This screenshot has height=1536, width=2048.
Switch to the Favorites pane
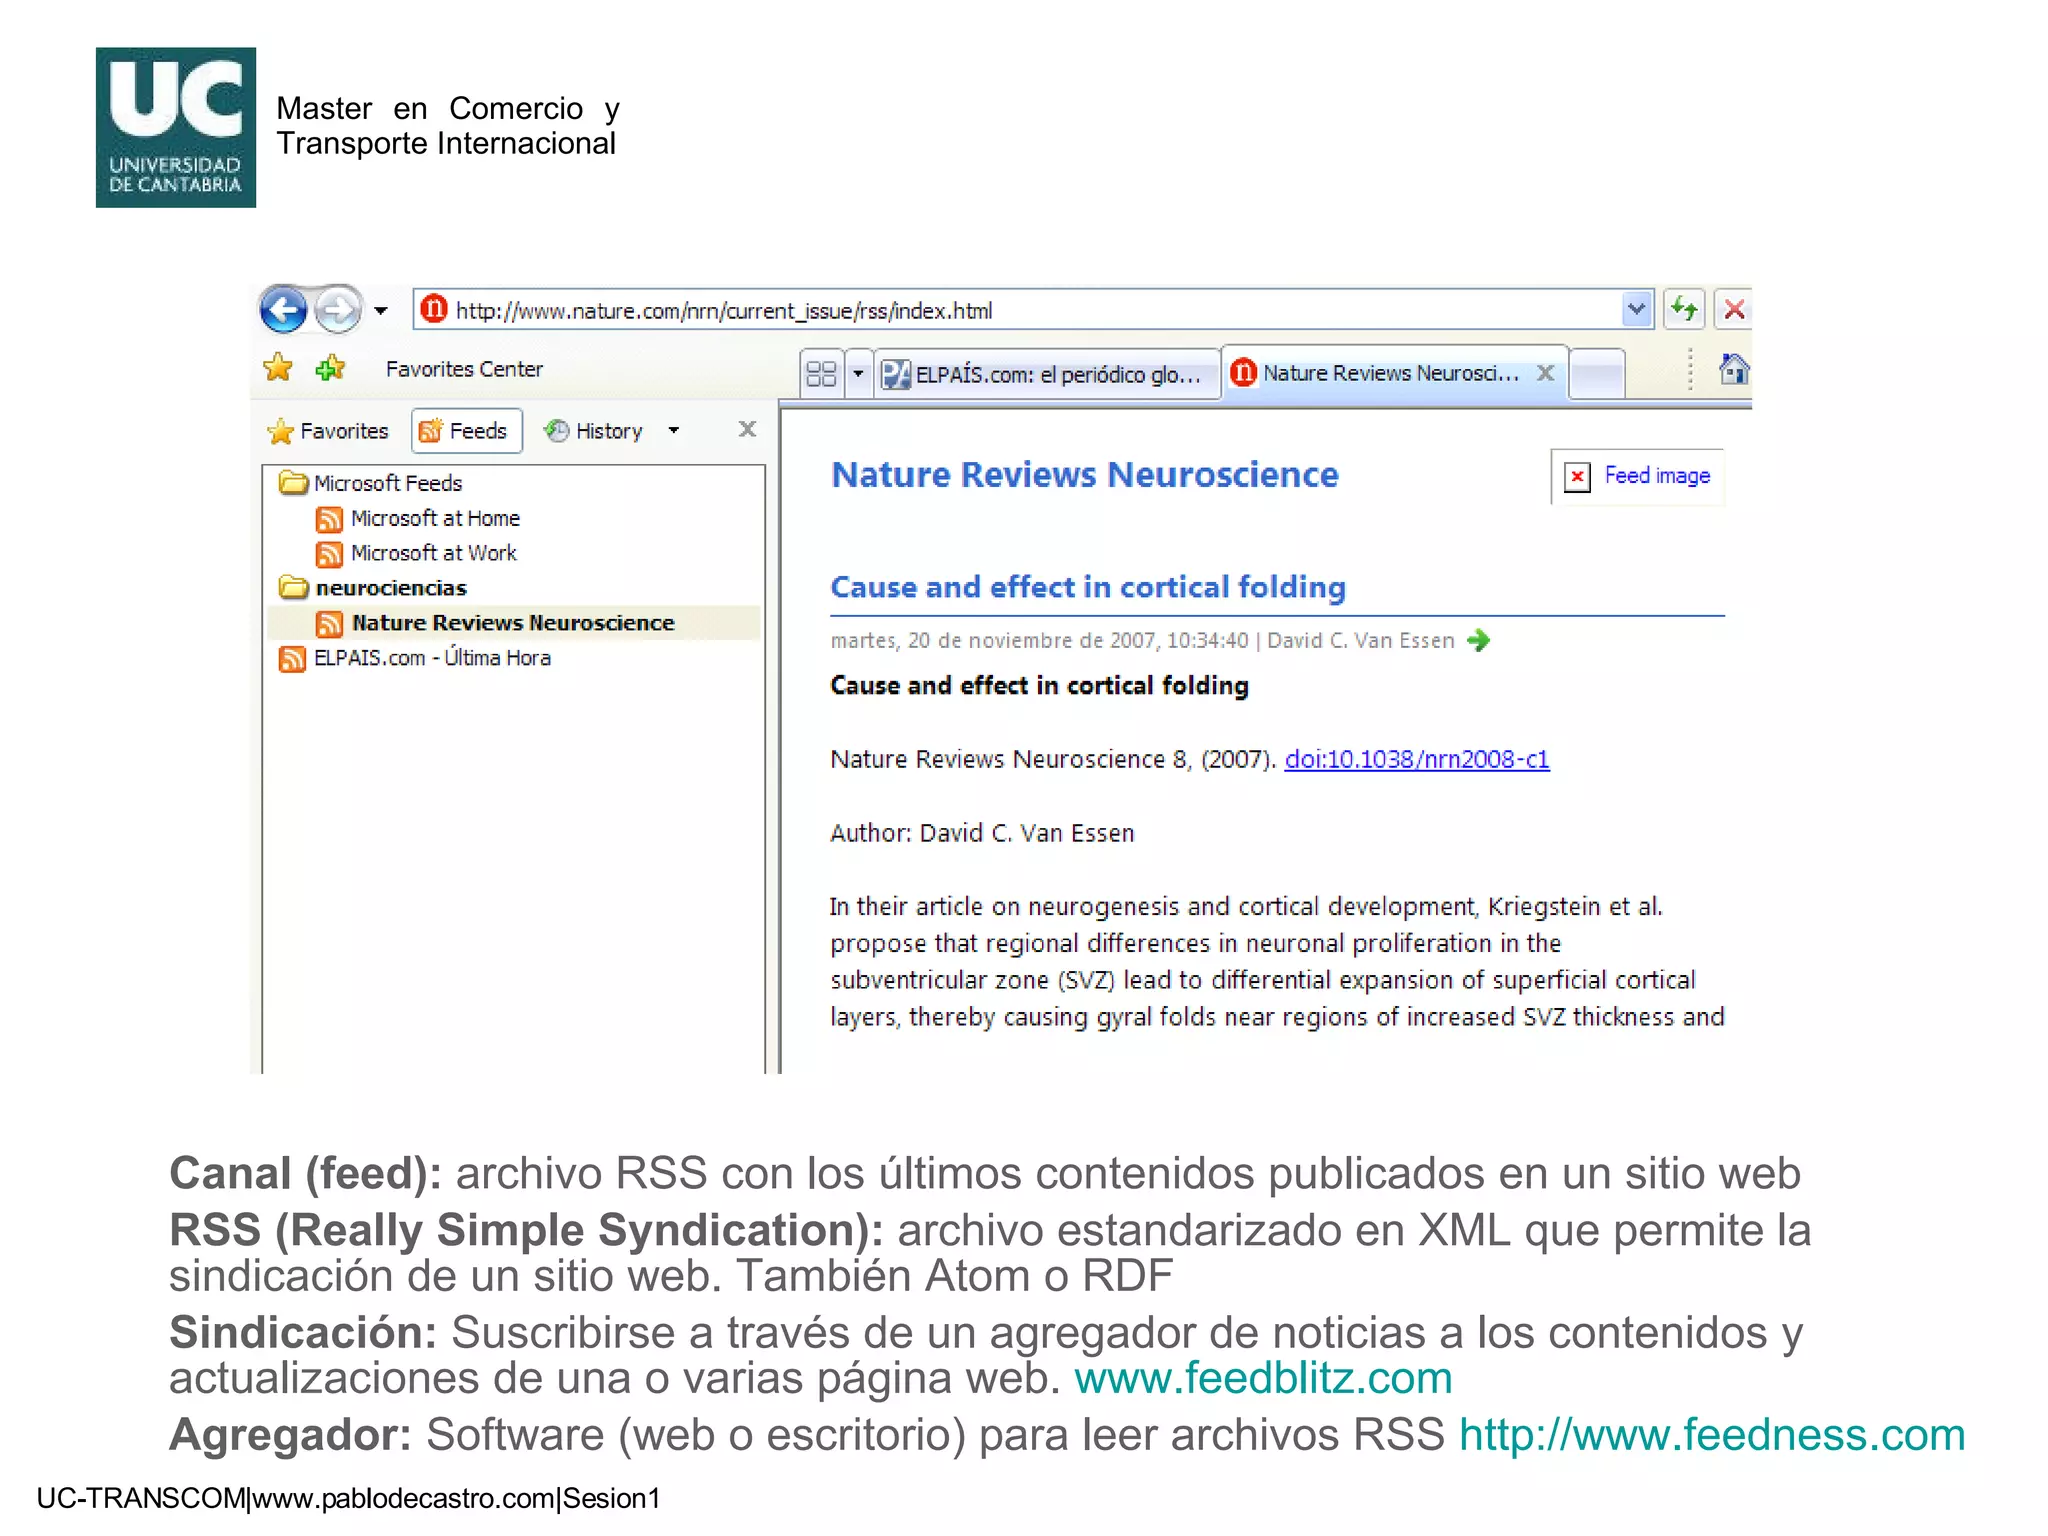click(x=328, y=431)
